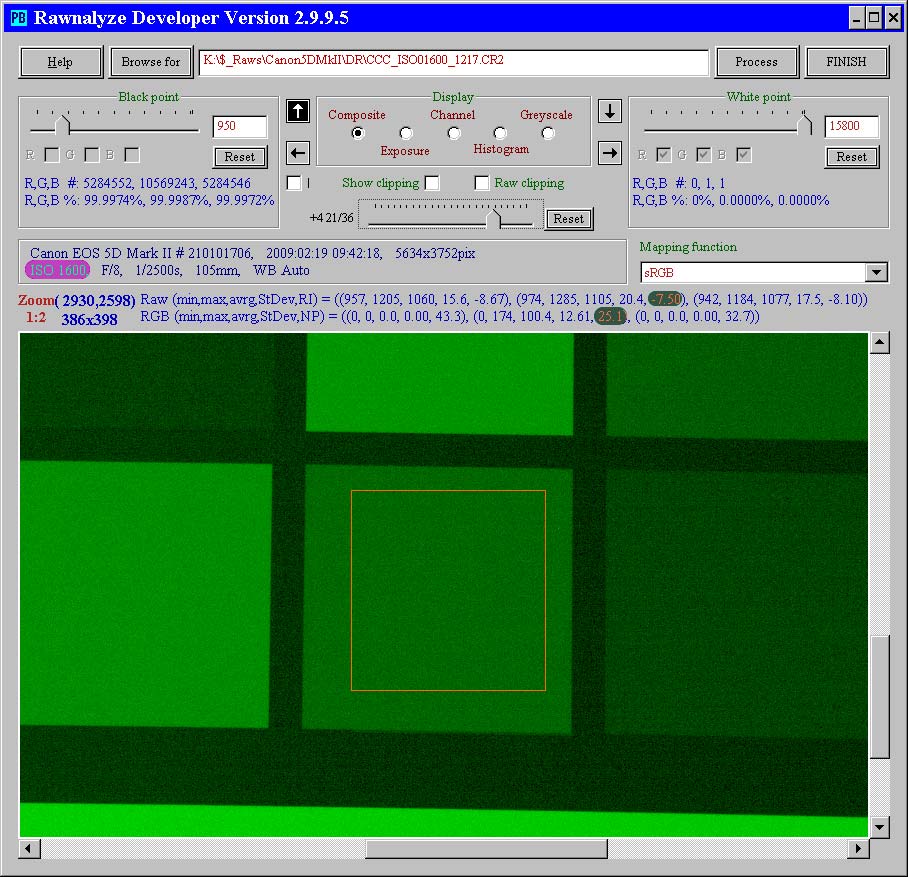This screenshot has height=877, width=908.
Task: Select the Histogram display radio button
Action: [x=500, y=133]
